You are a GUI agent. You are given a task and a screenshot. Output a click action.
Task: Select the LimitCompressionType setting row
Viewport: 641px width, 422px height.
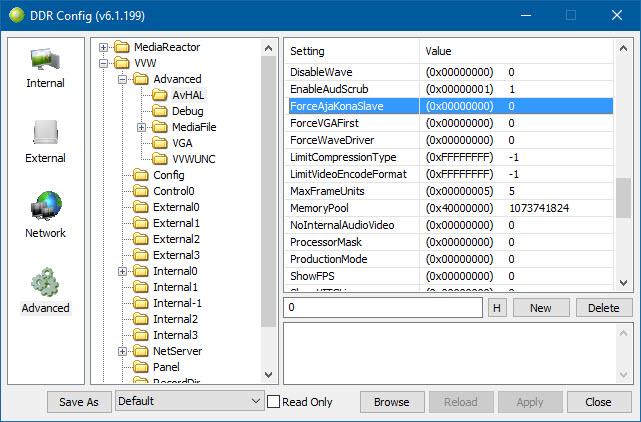(449, 157)
